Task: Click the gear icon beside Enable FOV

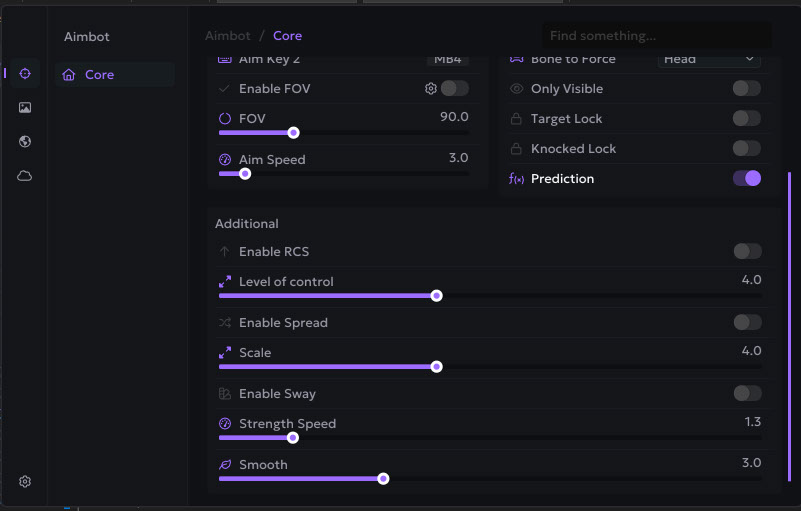Action: [431, 89]
